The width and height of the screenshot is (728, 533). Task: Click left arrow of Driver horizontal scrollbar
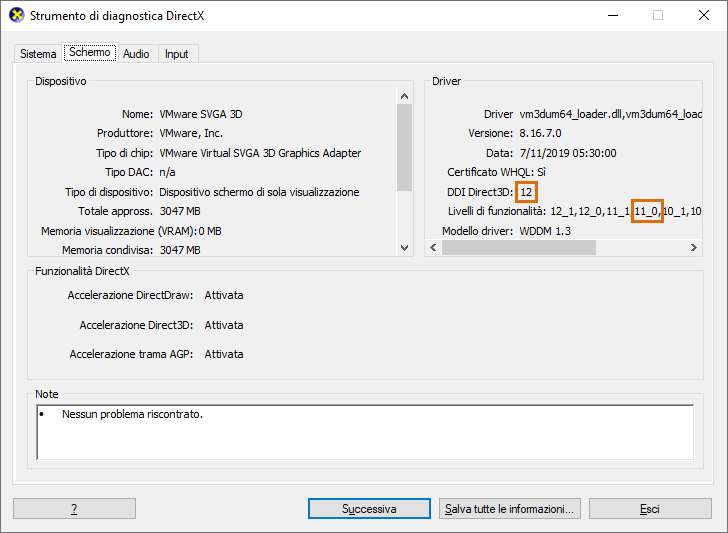(x=433, y=247)
